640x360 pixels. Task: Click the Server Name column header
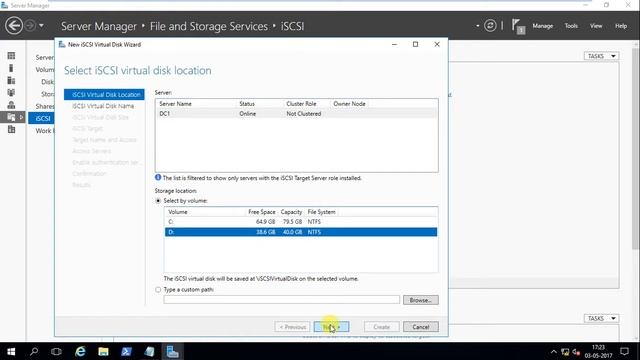coord(175,104)
